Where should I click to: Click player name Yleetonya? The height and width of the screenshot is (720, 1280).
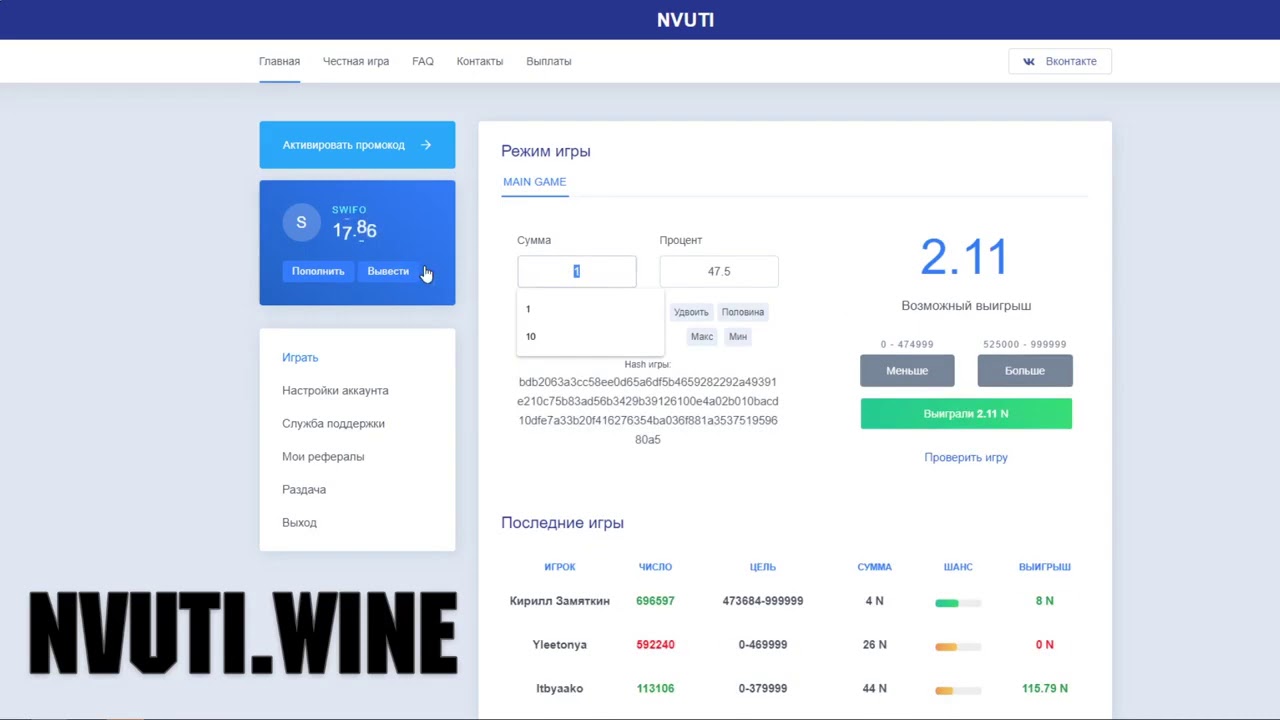(x=559, y=645)
